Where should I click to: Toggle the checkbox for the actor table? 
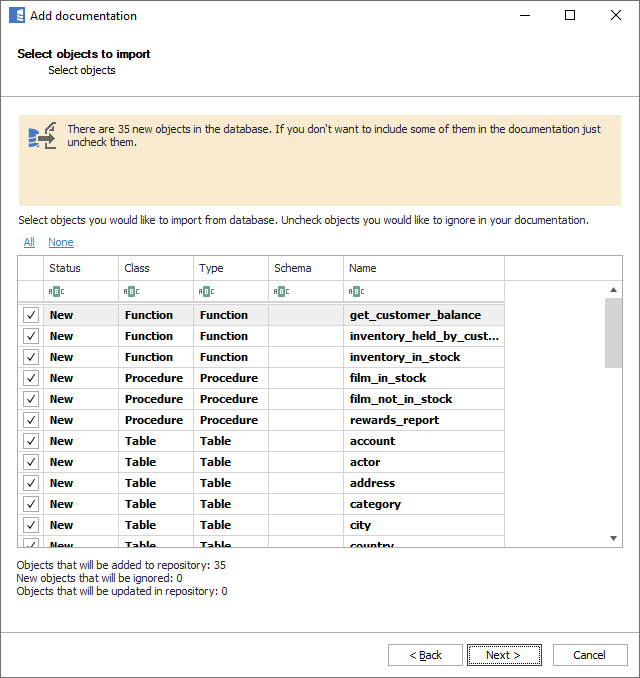[x=31, y=462]
